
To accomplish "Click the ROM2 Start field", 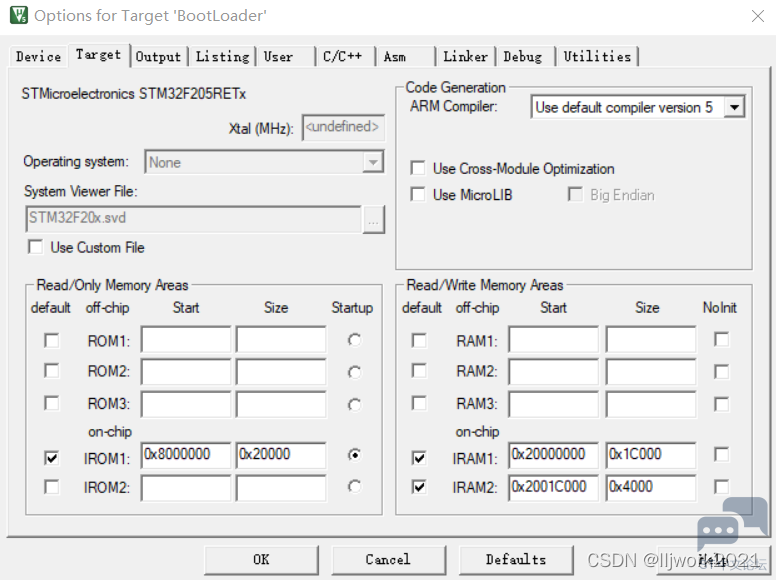I will (x=186, y=372).
